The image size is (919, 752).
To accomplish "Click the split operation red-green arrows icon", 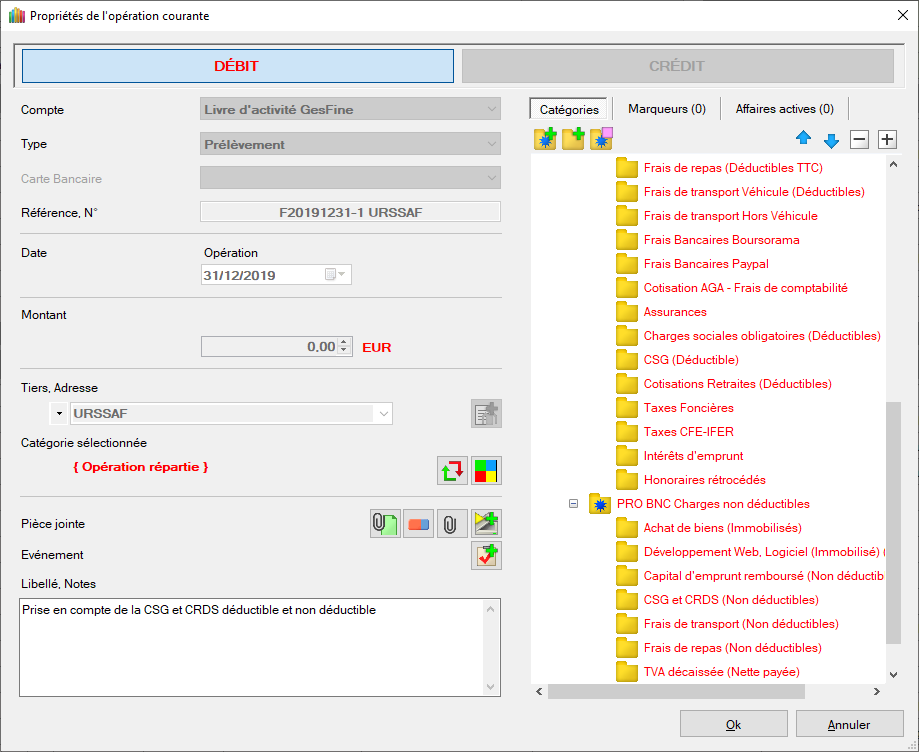I will pyautogui.click(x=453, y=470).
